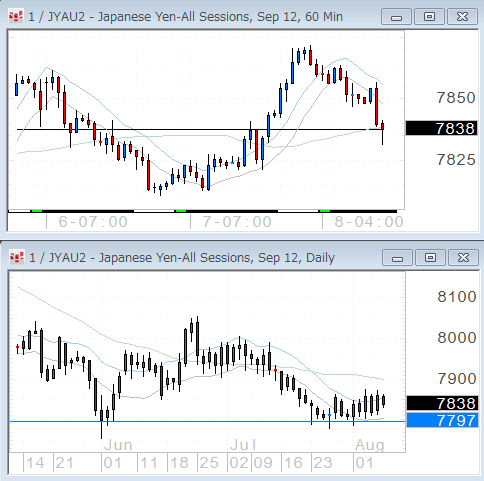Click the 7850 price axis label
Image resolution: width=484 pixels, height=481 pixels.
(x=456, y=98)
